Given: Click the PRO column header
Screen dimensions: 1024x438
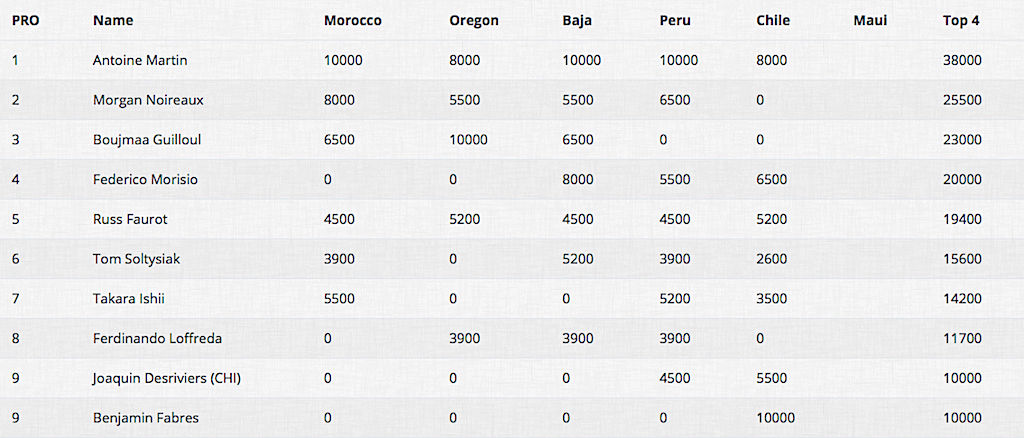Looking at the screenshot, I should pyautogui.click(x=25, y=20).
